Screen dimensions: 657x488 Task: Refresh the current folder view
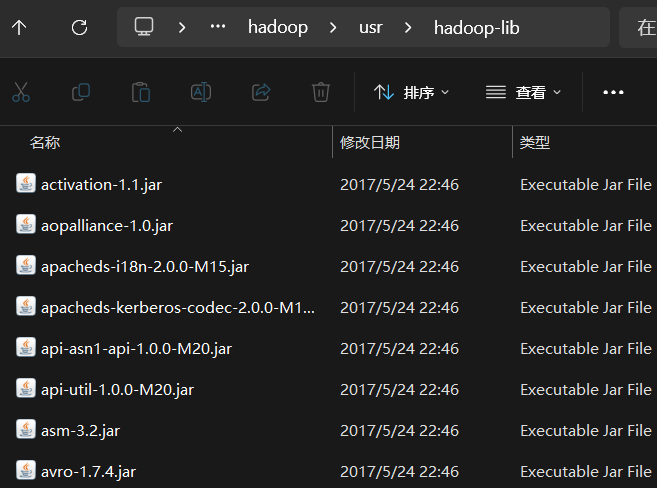[79, 28]
